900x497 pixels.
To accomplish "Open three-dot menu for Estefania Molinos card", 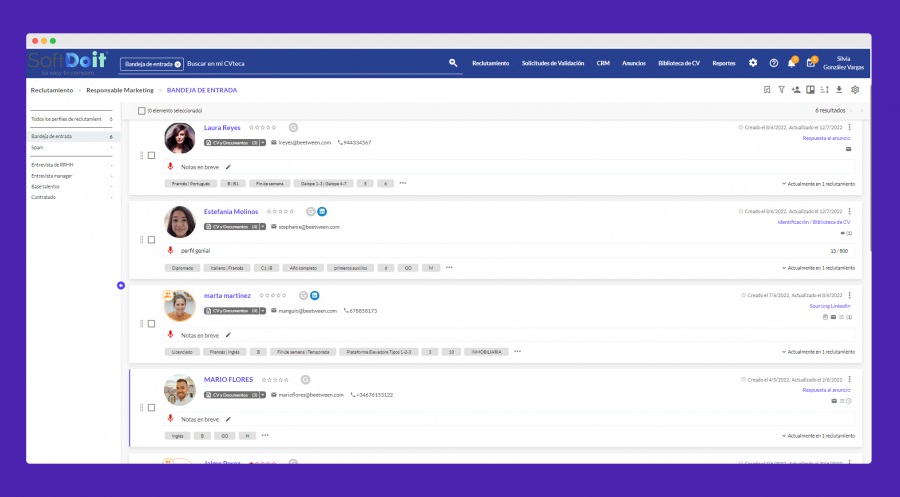I will [x=850, y=211].
